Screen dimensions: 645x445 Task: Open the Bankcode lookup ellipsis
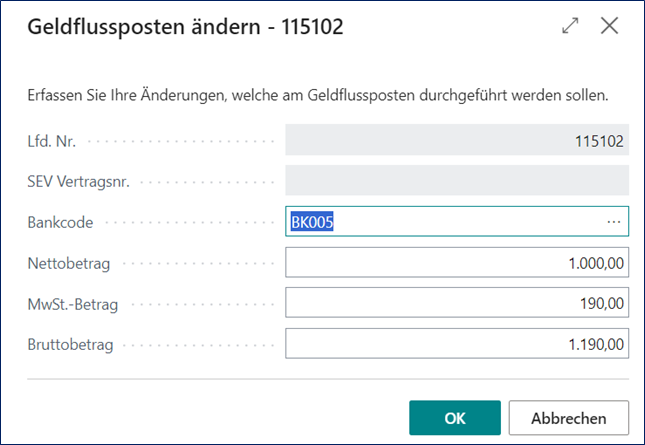pyautogui.click(x=614, y=222)
